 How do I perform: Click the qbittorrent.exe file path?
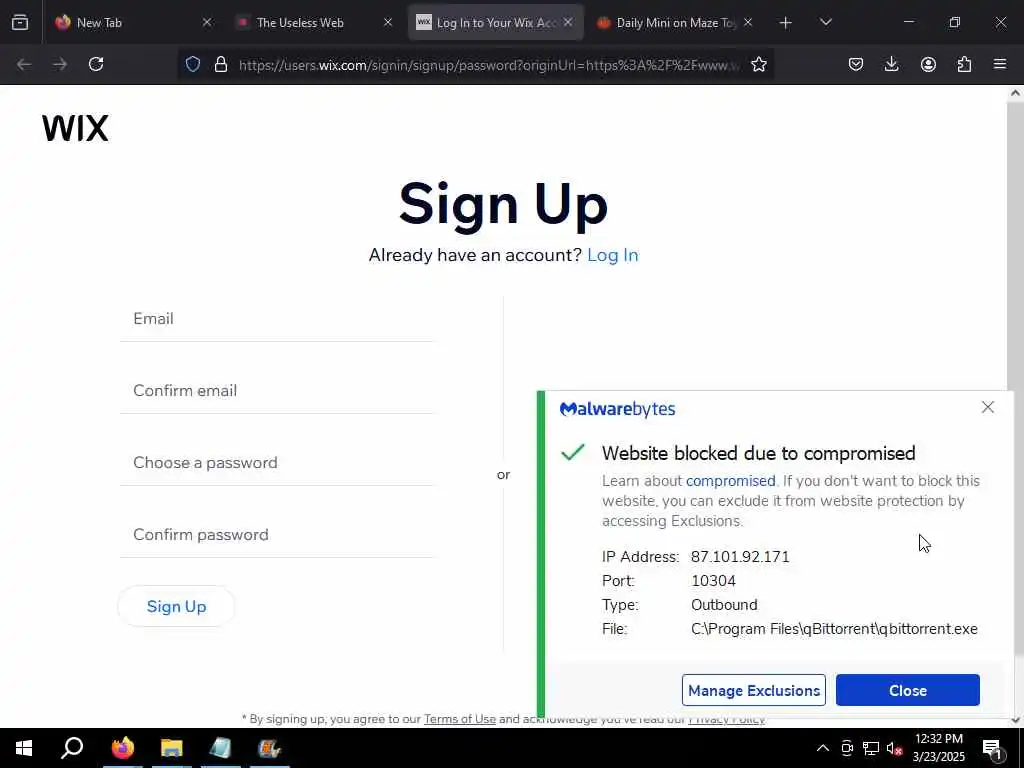pyautogui.click(x=834, y=629)
